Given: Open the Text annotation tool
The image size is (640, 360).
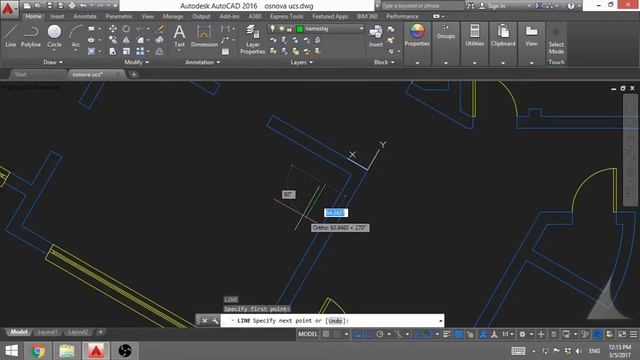Looking at the screenshot, I should 180,36.
